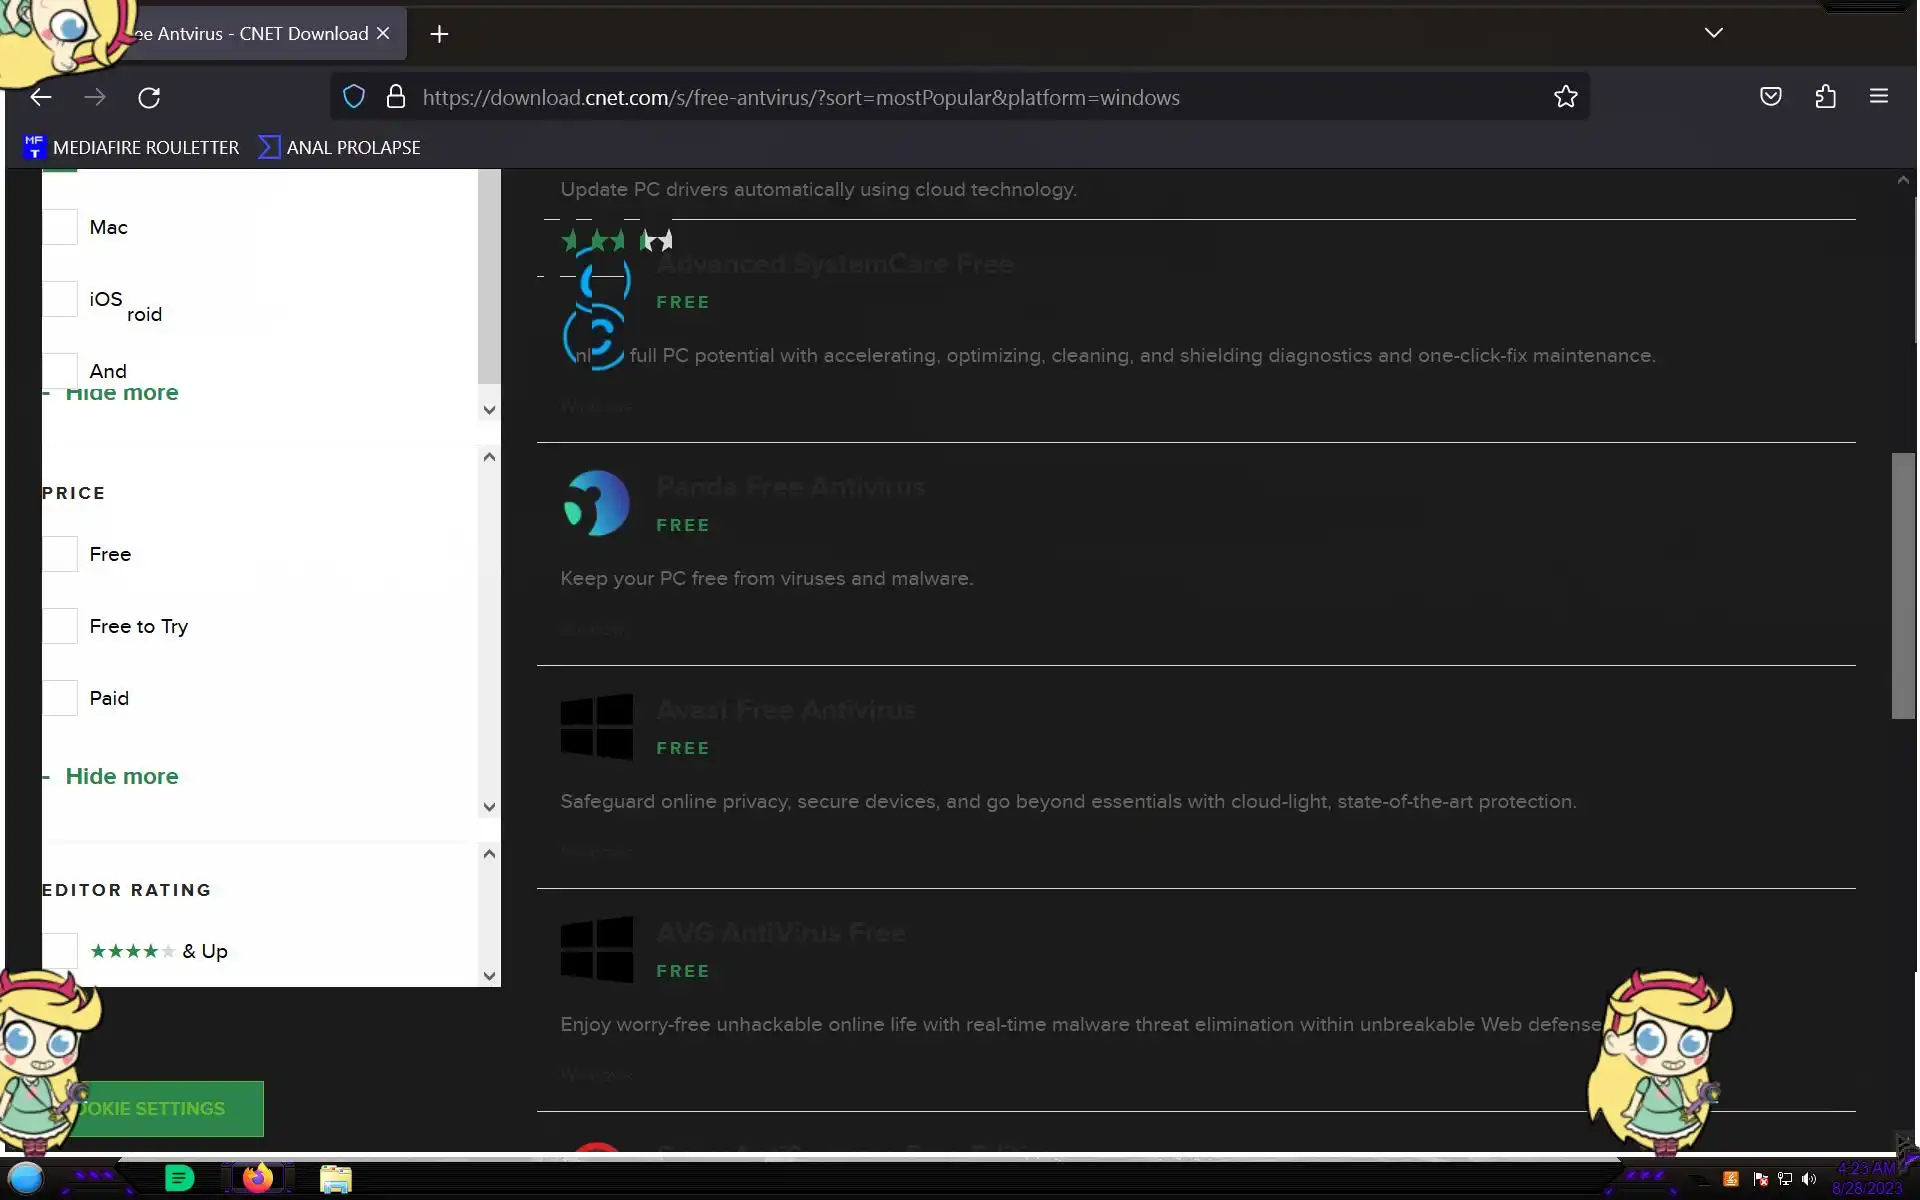
Task: Bookmark this page with the star icon
Action: [x=1565, y=97]
